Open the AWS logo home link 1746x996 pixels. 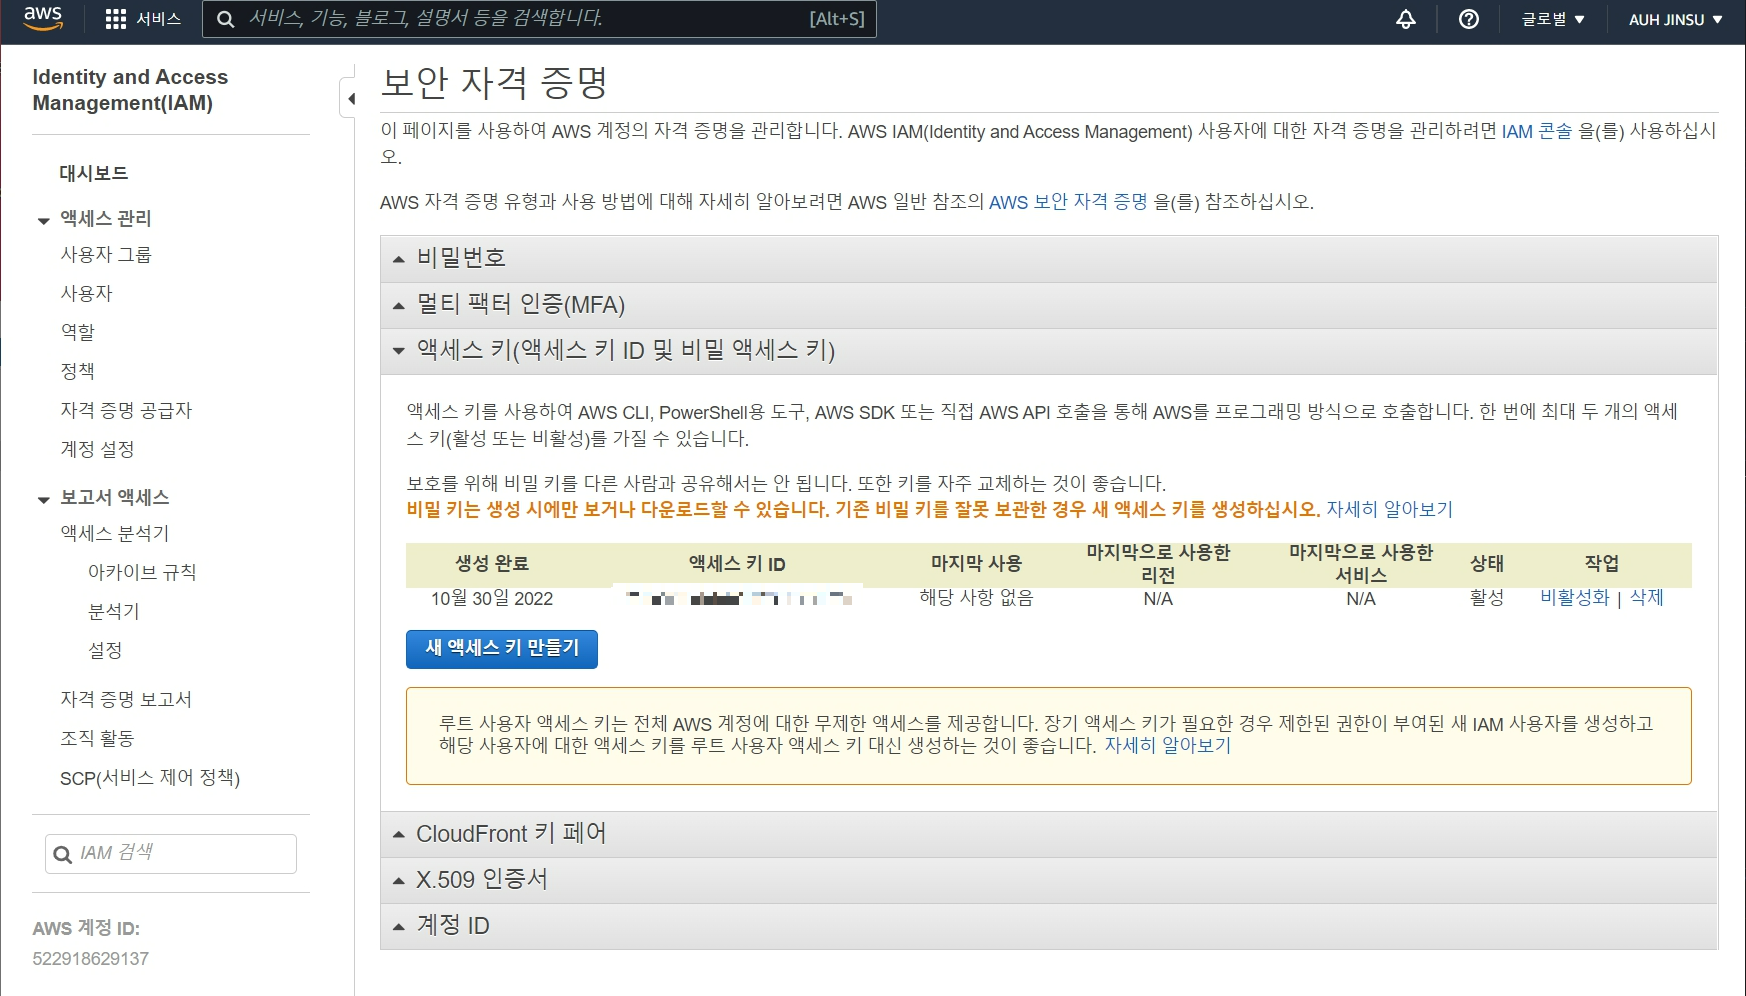coord(43,19)
